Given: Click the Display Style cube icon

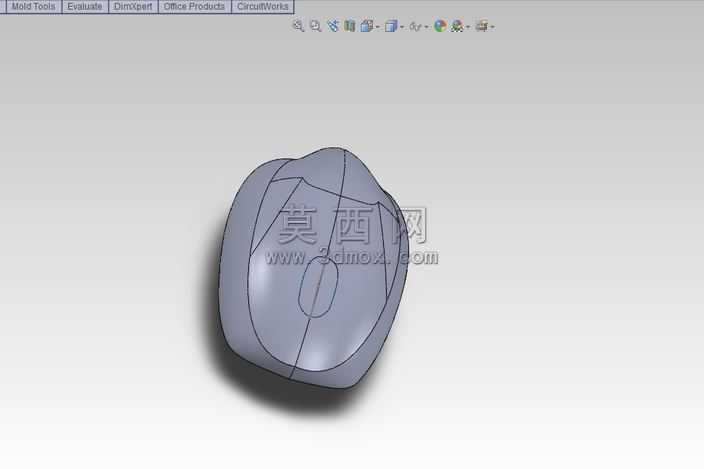Looking at the screenshot, I should [391, 26].
